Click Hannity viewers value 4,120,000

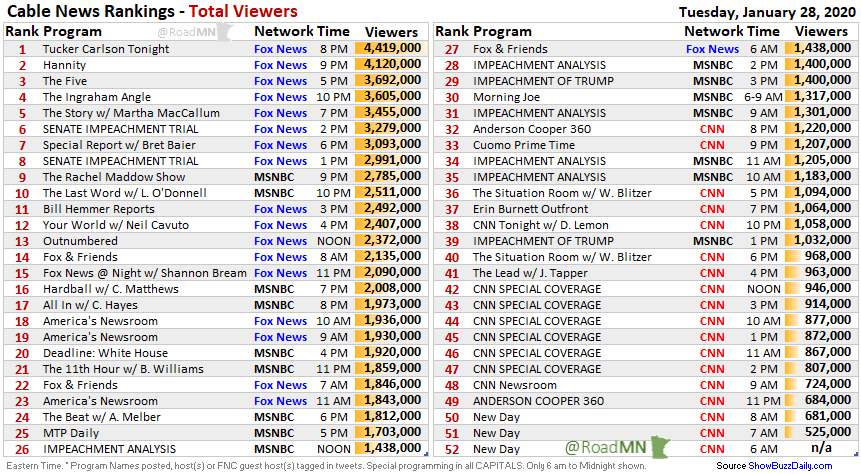(392, 64)
